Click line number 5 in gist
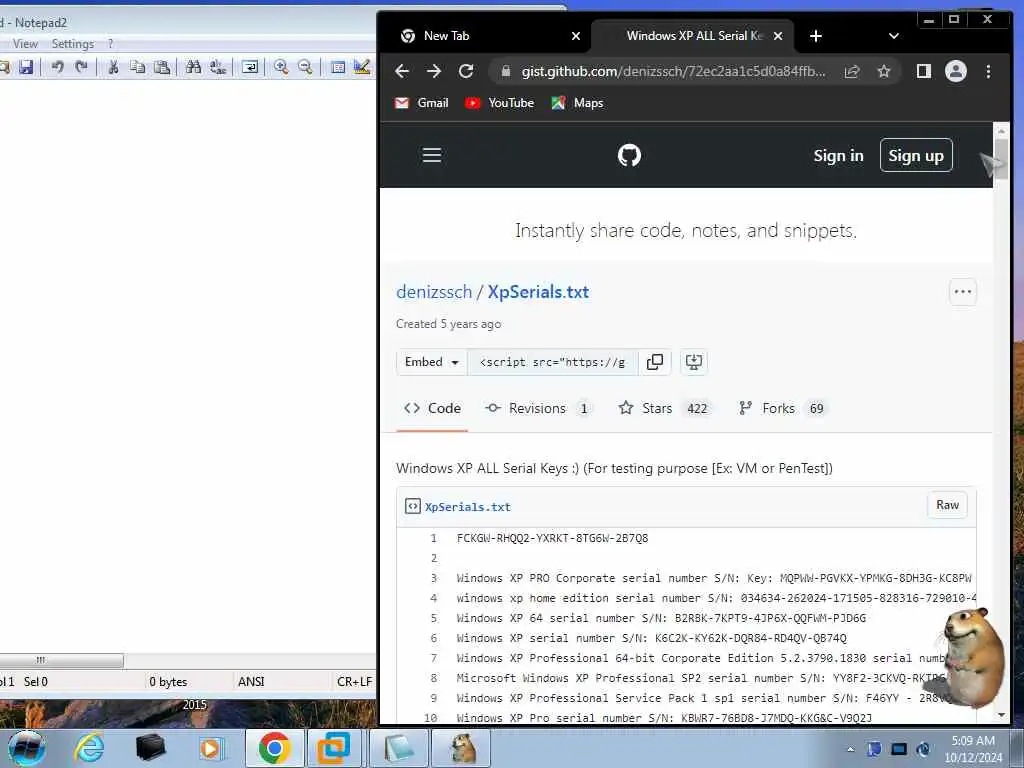Image resolution: width=1024 pixels, height=768 pixels. (434, 618)
